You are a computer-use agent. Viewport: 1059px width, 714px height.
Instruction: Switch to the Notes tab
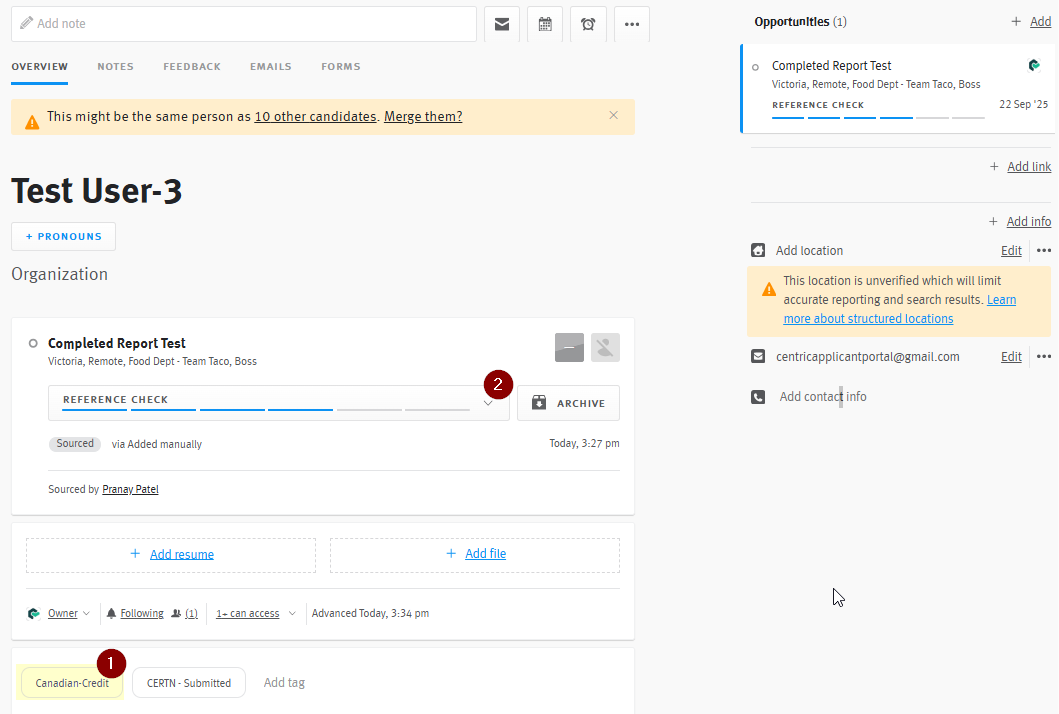[115, 66]
